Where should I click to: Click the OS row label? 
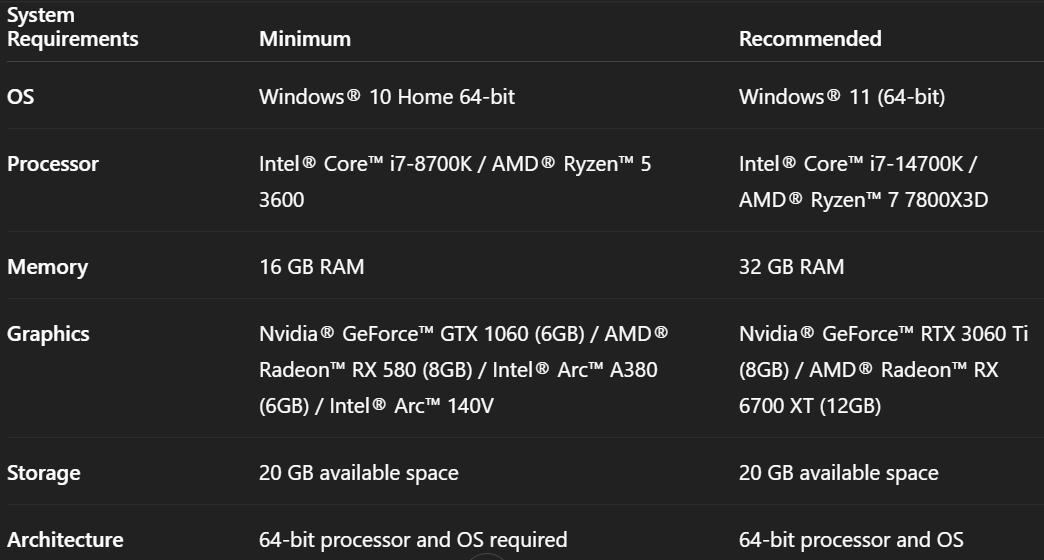tap(21, 97)
